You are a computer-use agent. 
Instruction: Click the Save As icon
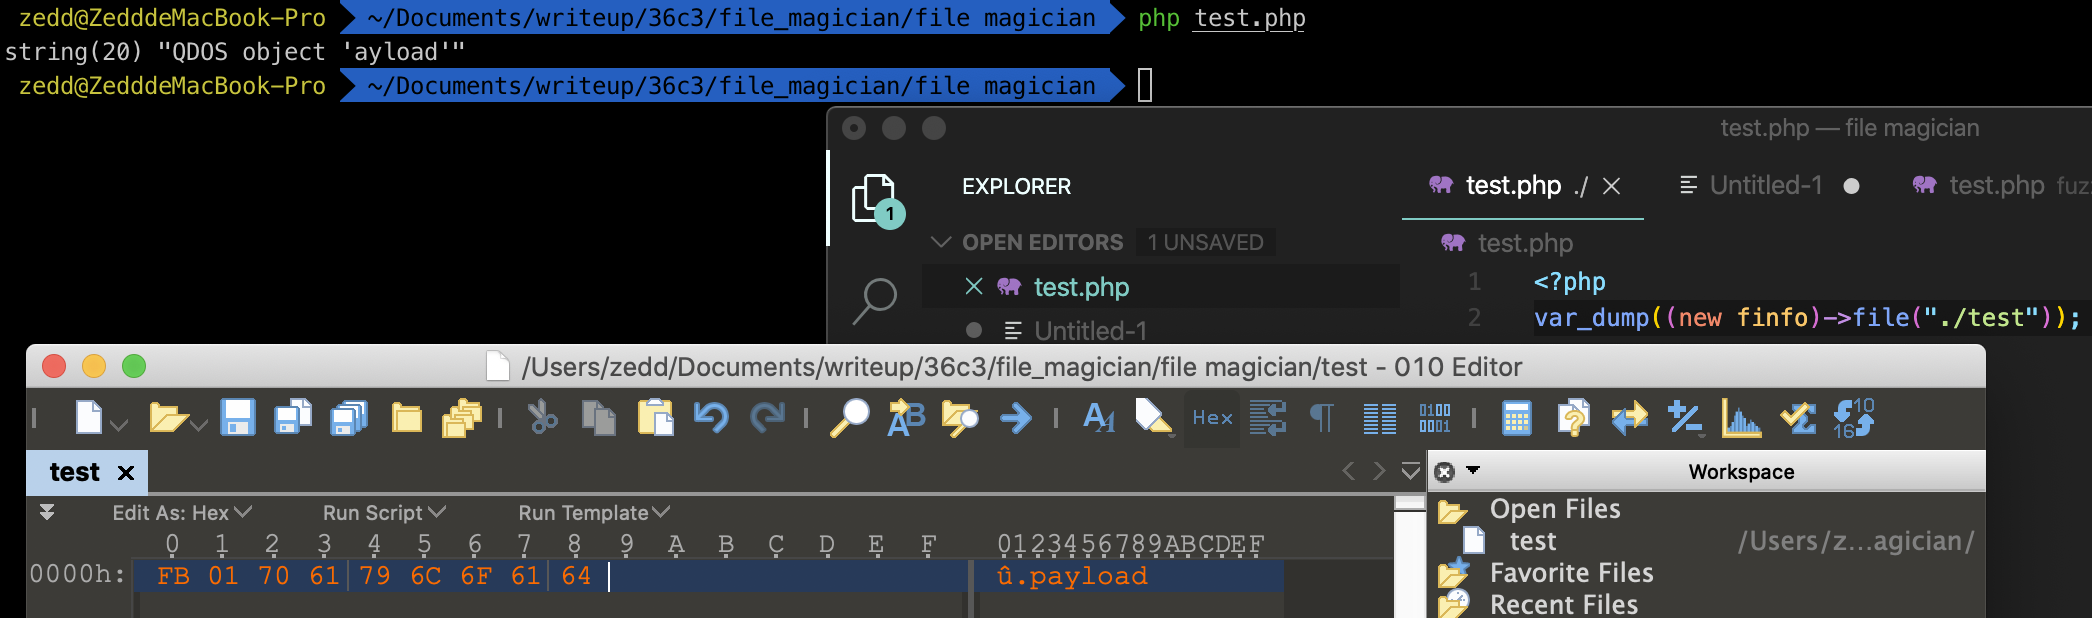point(293,417)
